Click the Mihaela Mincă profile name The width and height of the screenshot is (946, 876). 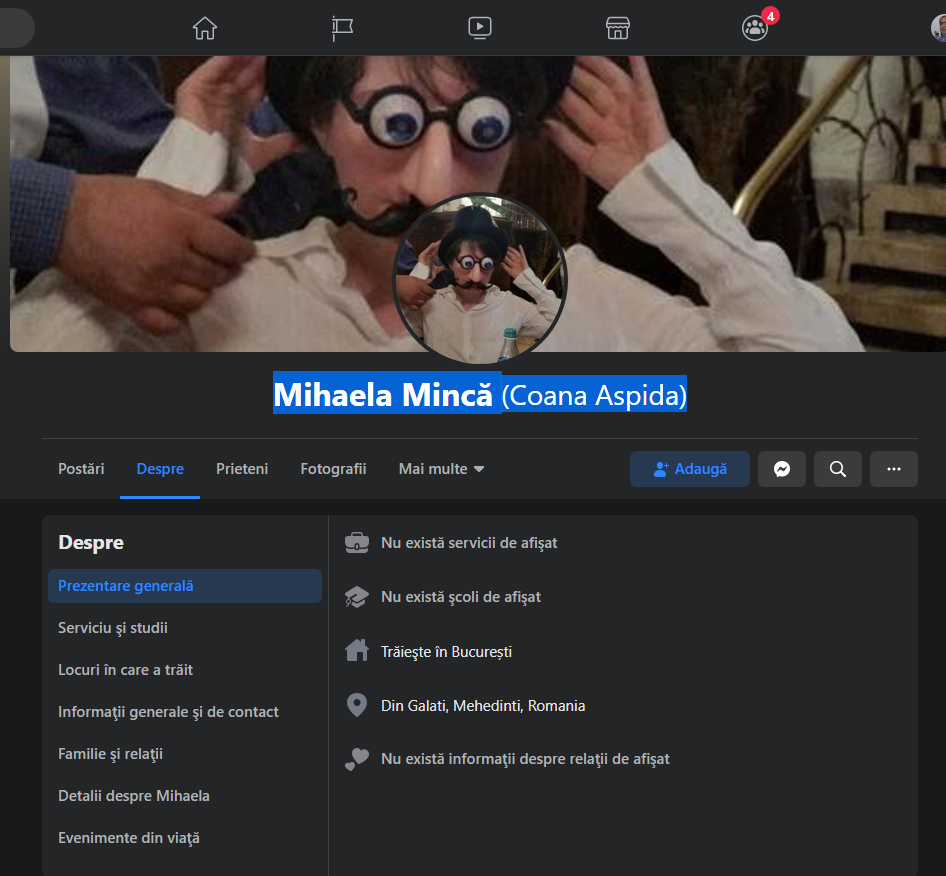383,395
